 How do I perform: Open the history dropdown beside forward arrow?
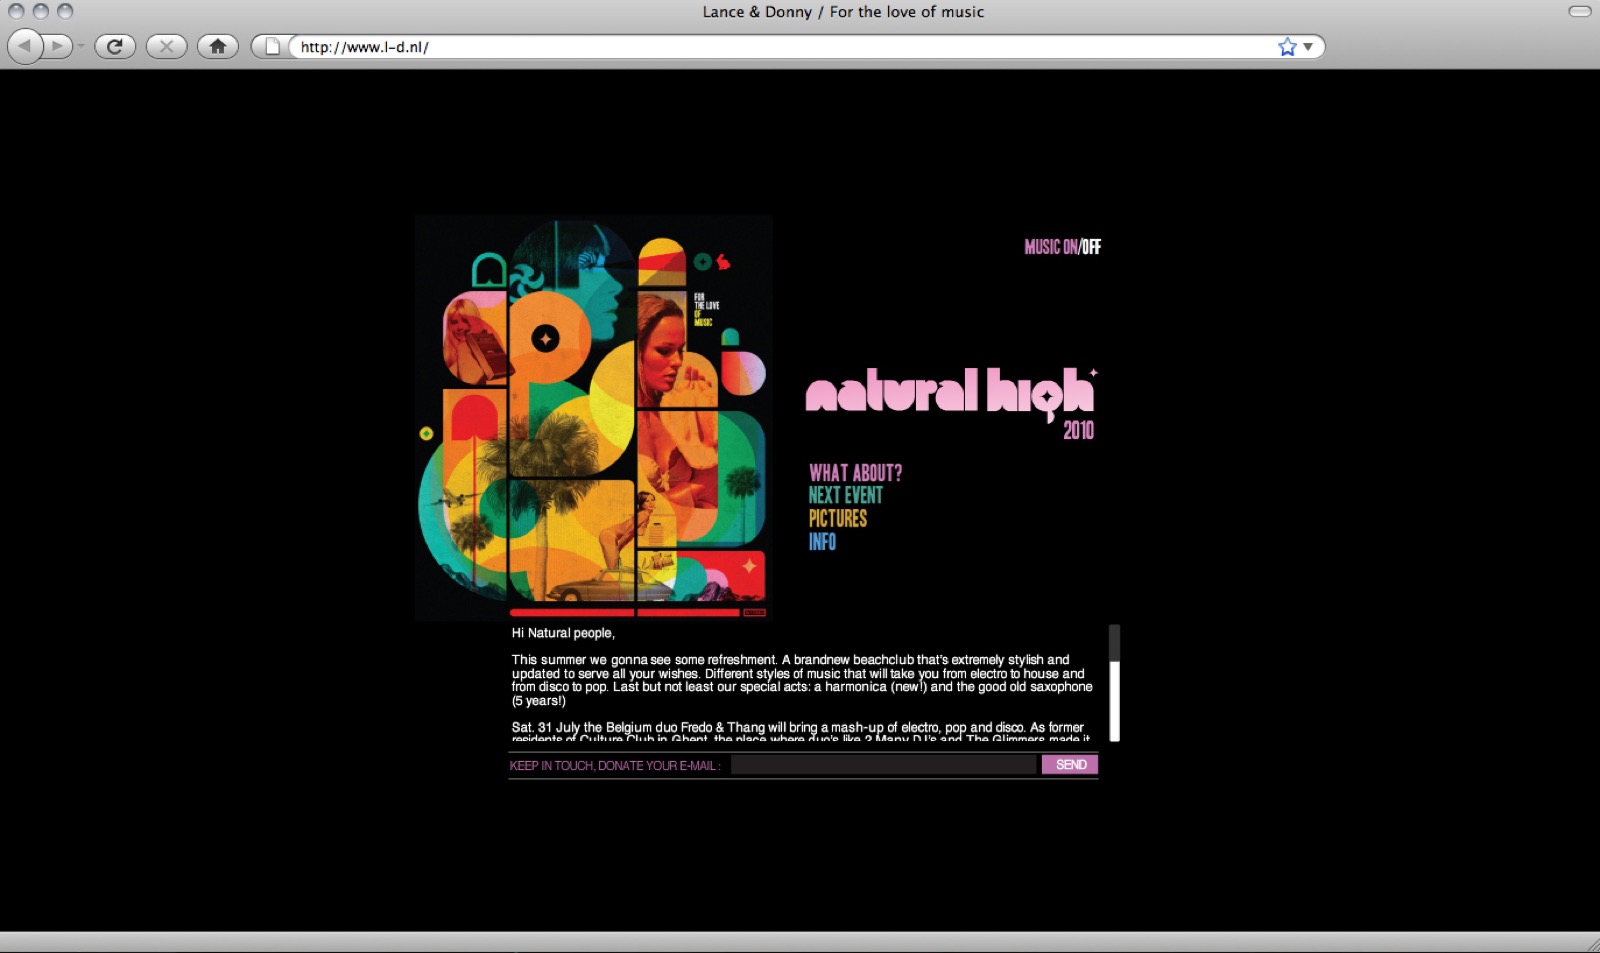tap(81, 46)
